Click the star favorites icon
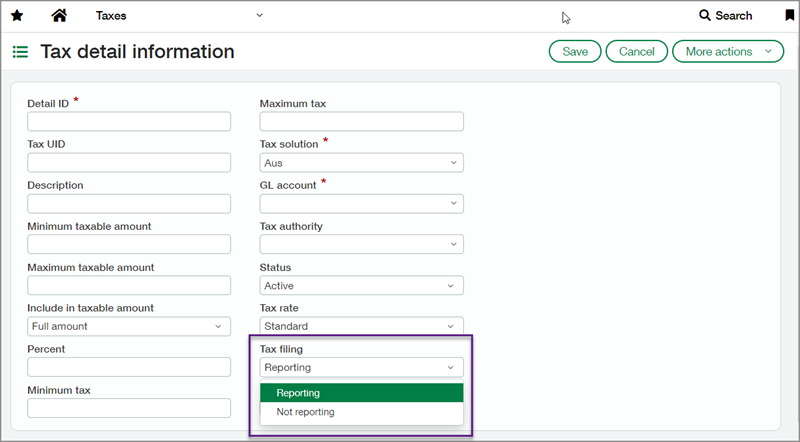 16,16
